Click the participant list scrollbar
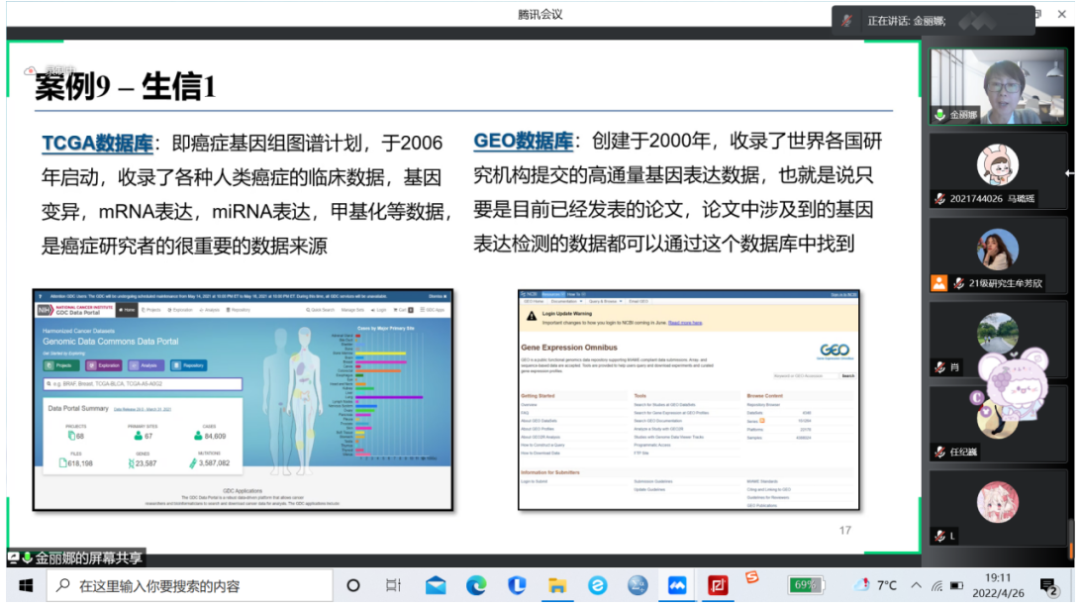Image resolution: width=1080 pixels, height=608 pixels. pos(1071,538)
